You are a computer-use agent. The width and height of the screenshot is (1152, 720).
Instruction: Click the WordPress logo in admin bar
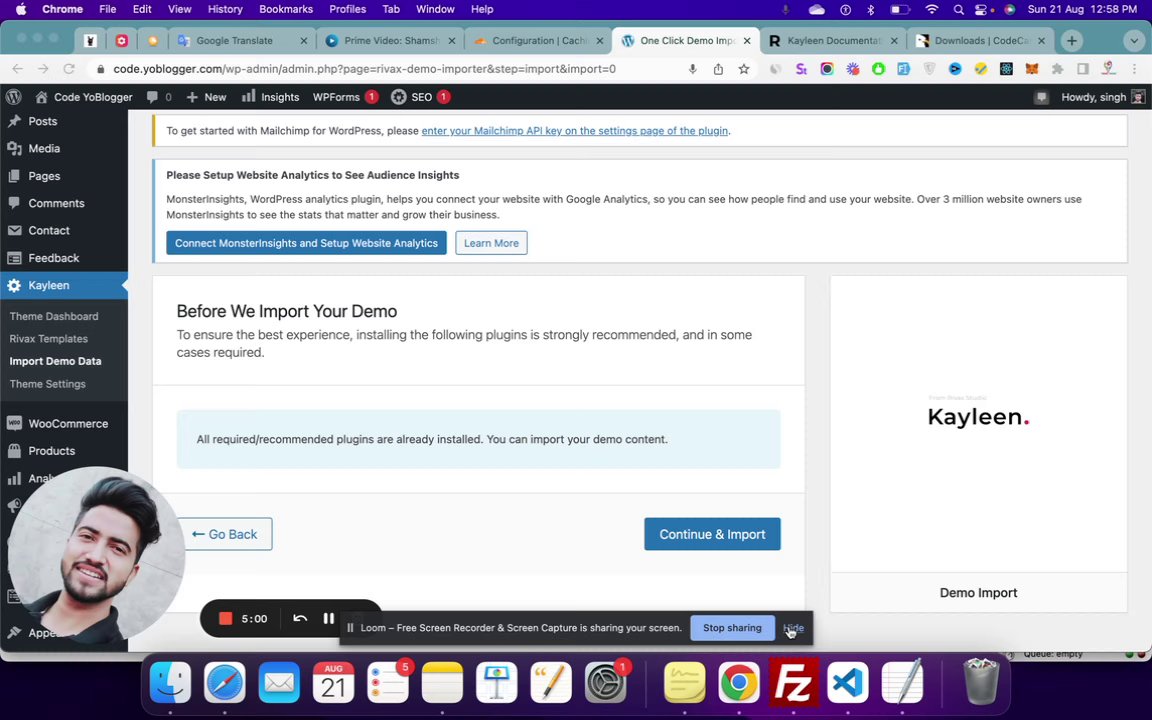click(x=13, y=97)
